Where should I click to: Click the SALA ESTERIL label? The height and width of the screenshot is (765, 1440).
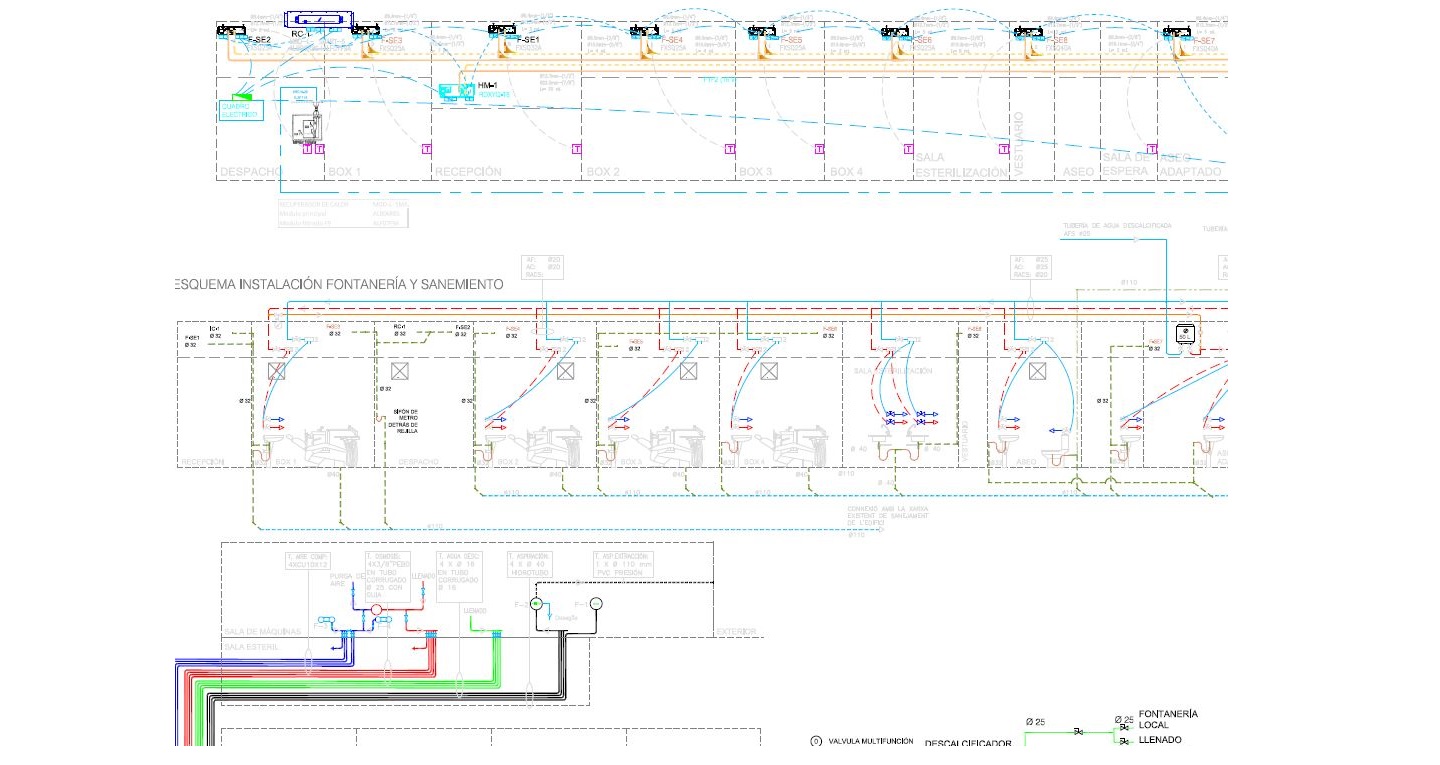(251, 647)
